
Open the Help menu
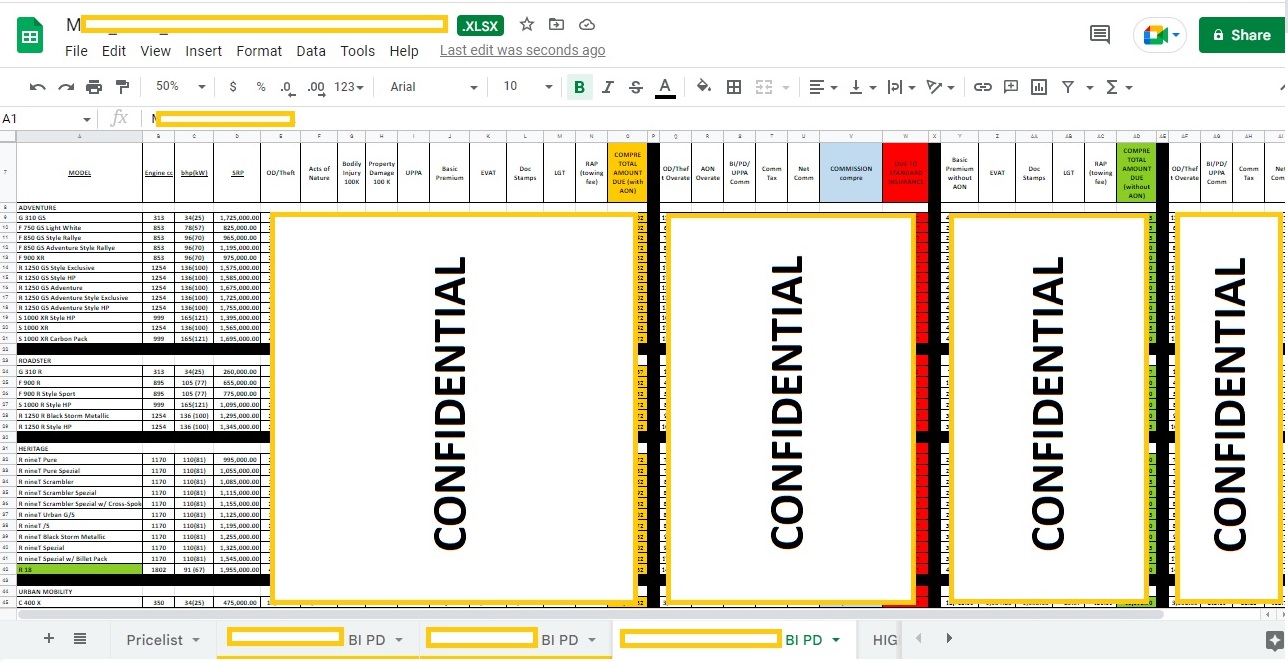(x=404, y=51)
